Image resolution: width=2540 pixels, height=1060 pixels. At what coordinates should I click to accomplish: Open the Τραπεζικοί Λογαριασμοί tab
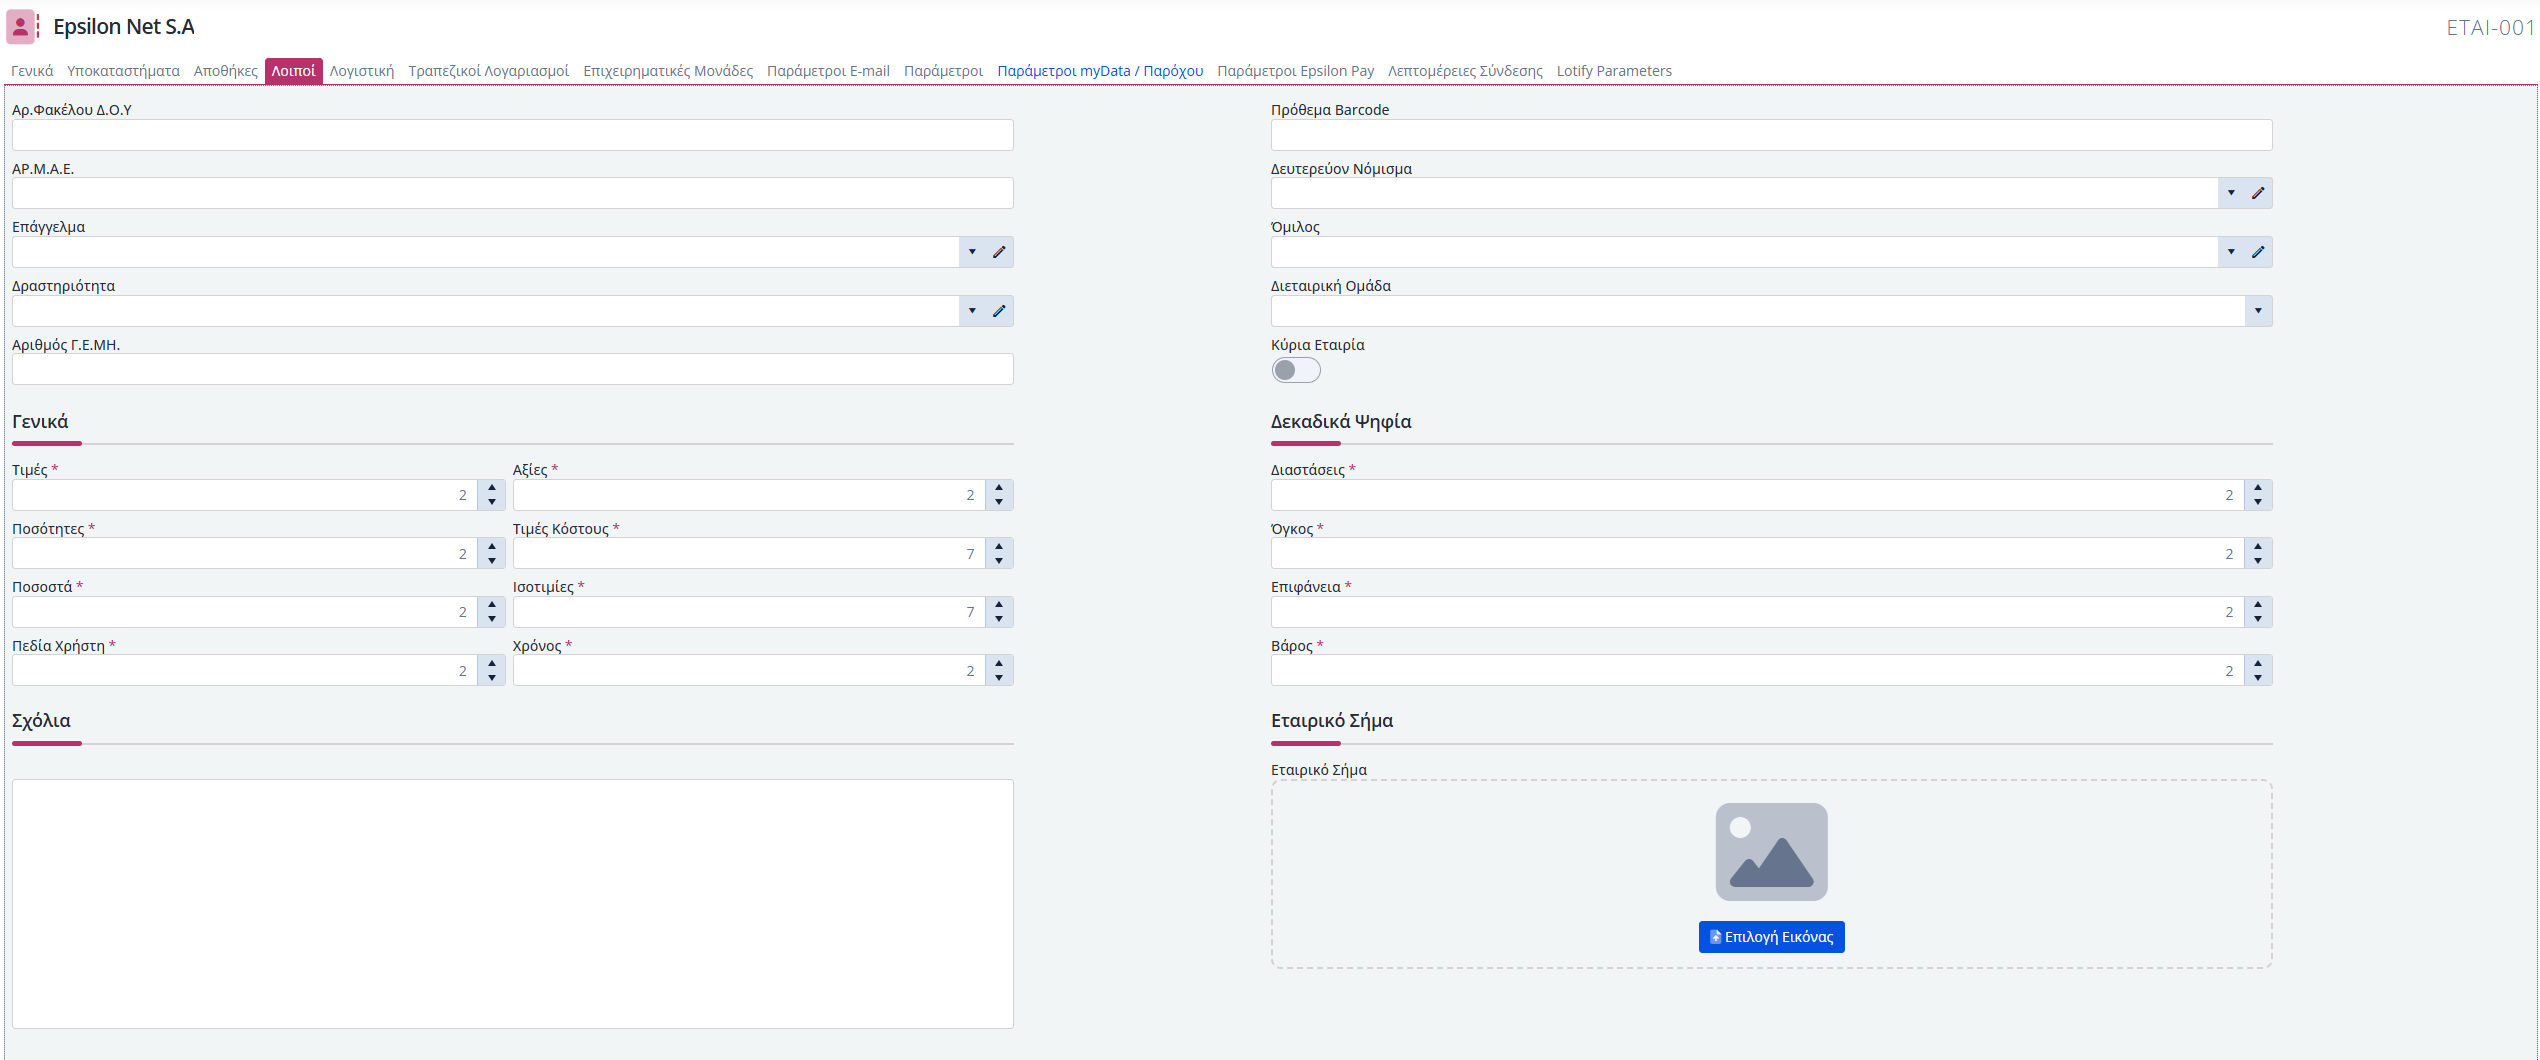488,71
